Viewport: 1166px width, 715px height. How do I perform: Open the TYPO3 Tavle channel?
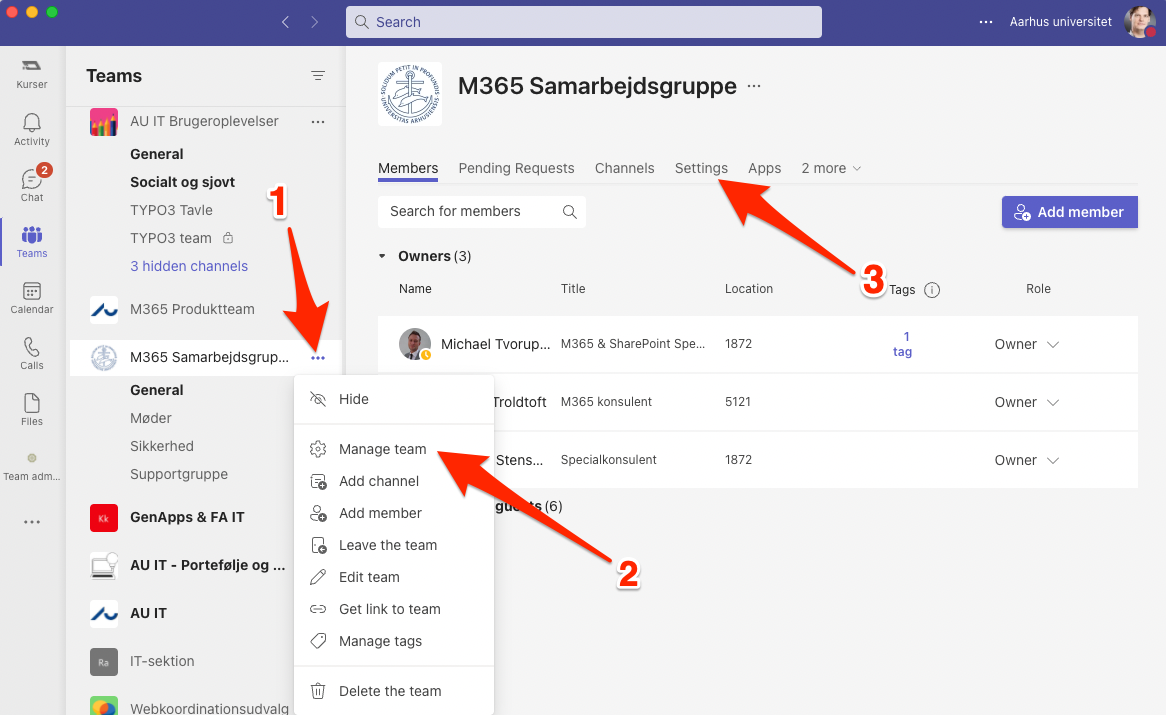pos(171,210)
